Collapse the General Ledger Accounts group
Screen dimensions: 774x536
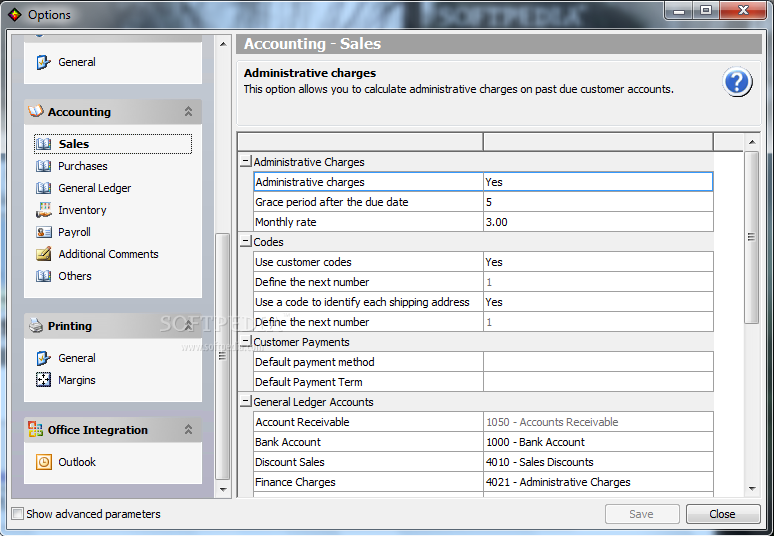point(245,402)
